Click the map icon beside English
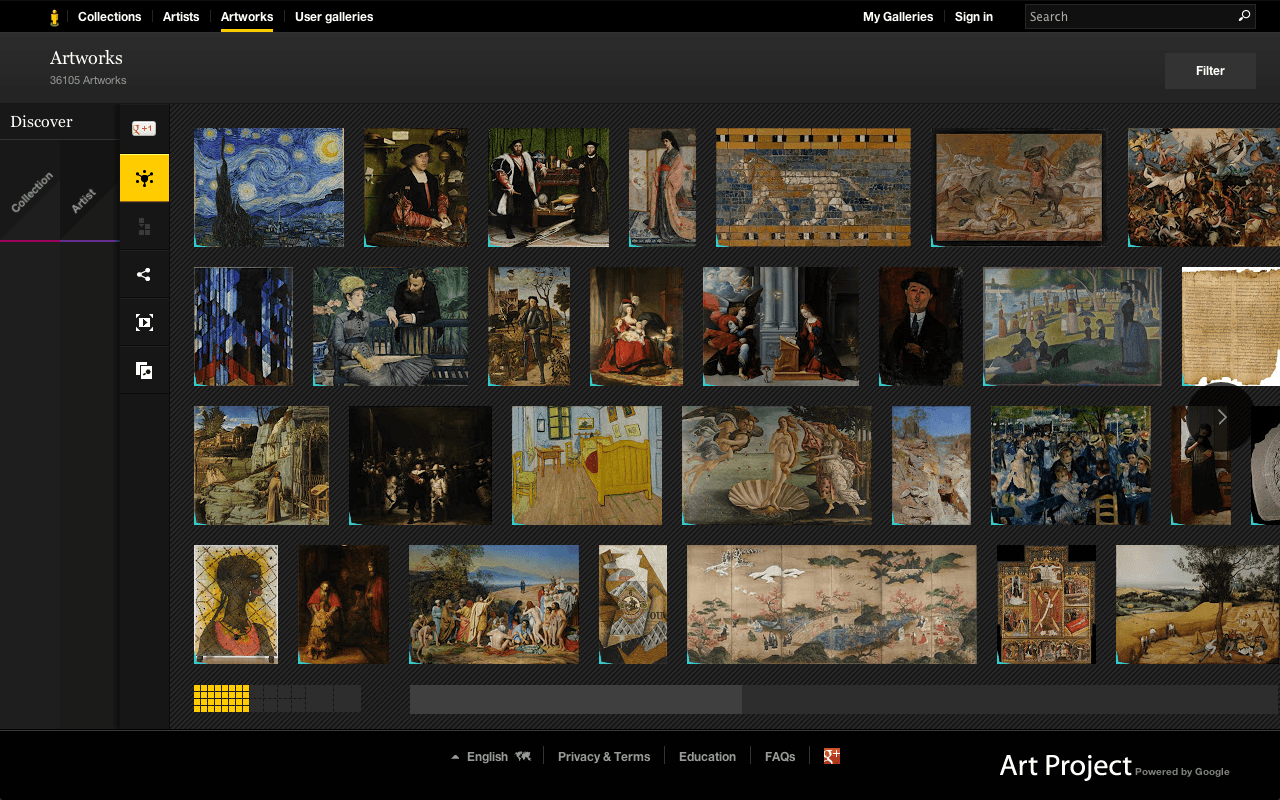This screenshot has width=1280, height=800. [523, 756]
